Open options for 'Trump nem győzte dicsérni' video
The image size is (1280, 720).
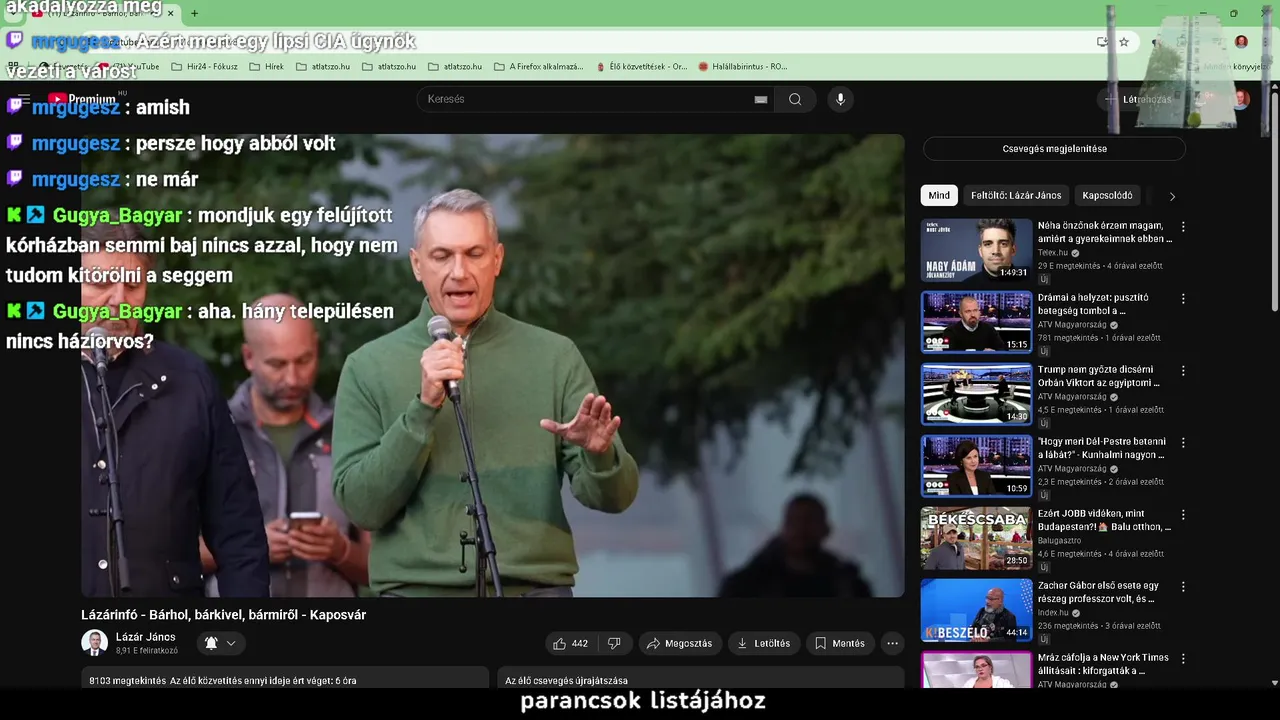(1183, 371)
